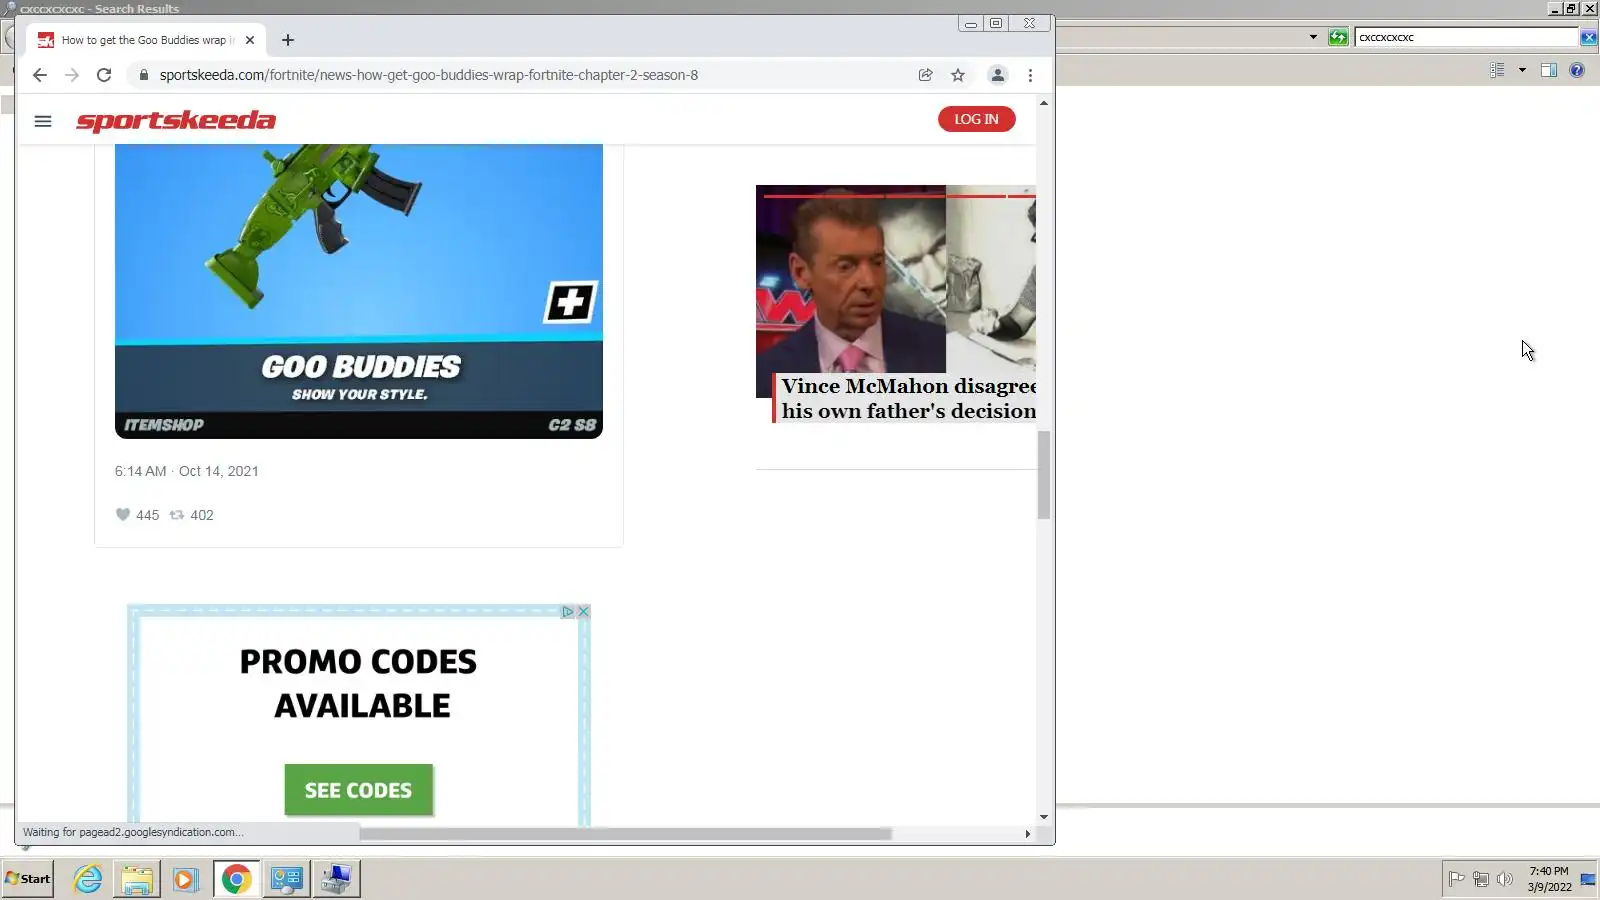Click the volume speaker tray icon
The image size is (1600, 900).
1505,879
